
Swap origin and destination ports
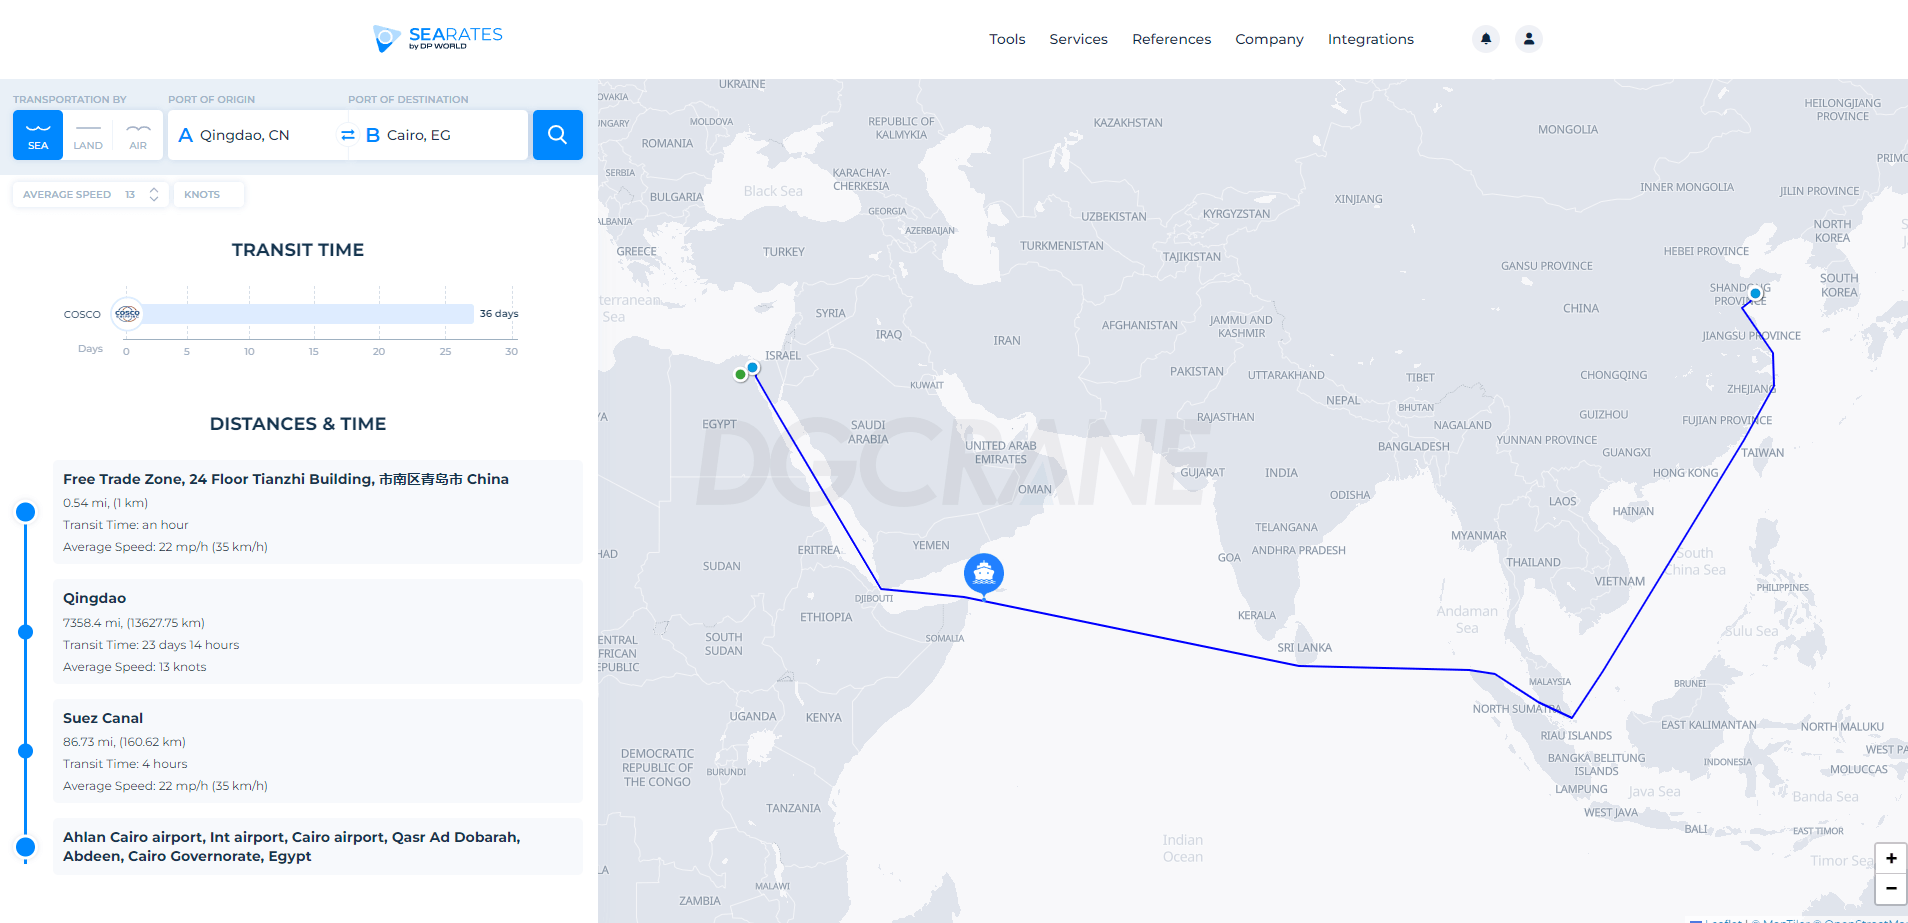pyautogui.click(x=348, y=135)
